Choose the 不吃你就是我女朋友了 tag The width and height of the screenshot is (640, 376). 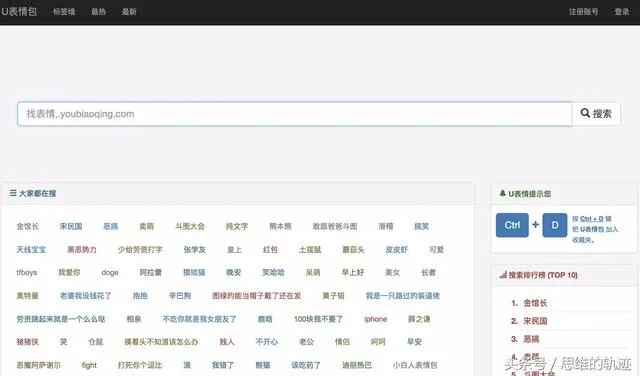click(199, 319)
